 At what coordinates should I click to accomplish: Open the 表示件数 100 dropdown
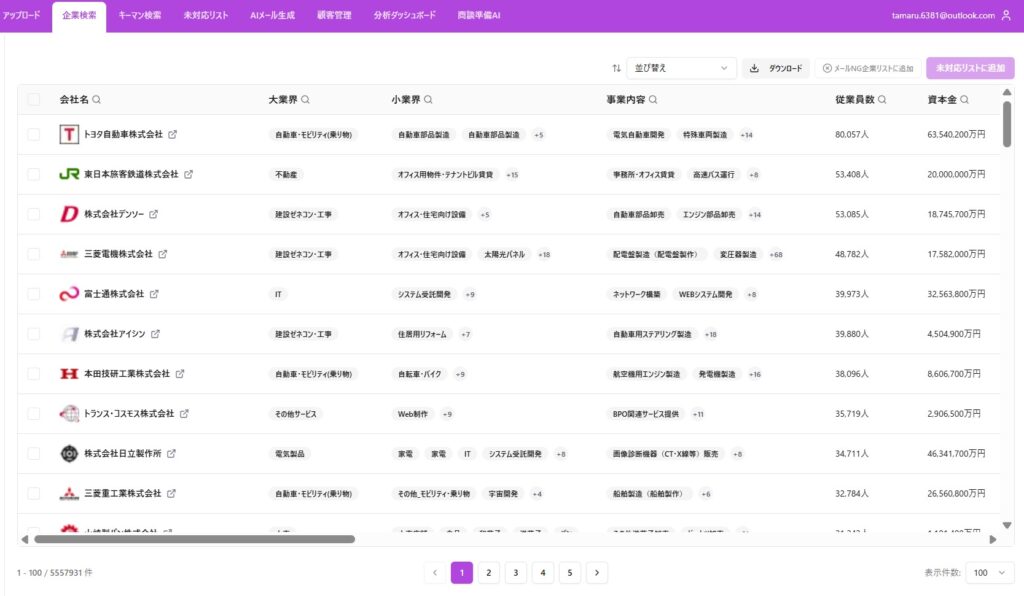pos(989,572)
